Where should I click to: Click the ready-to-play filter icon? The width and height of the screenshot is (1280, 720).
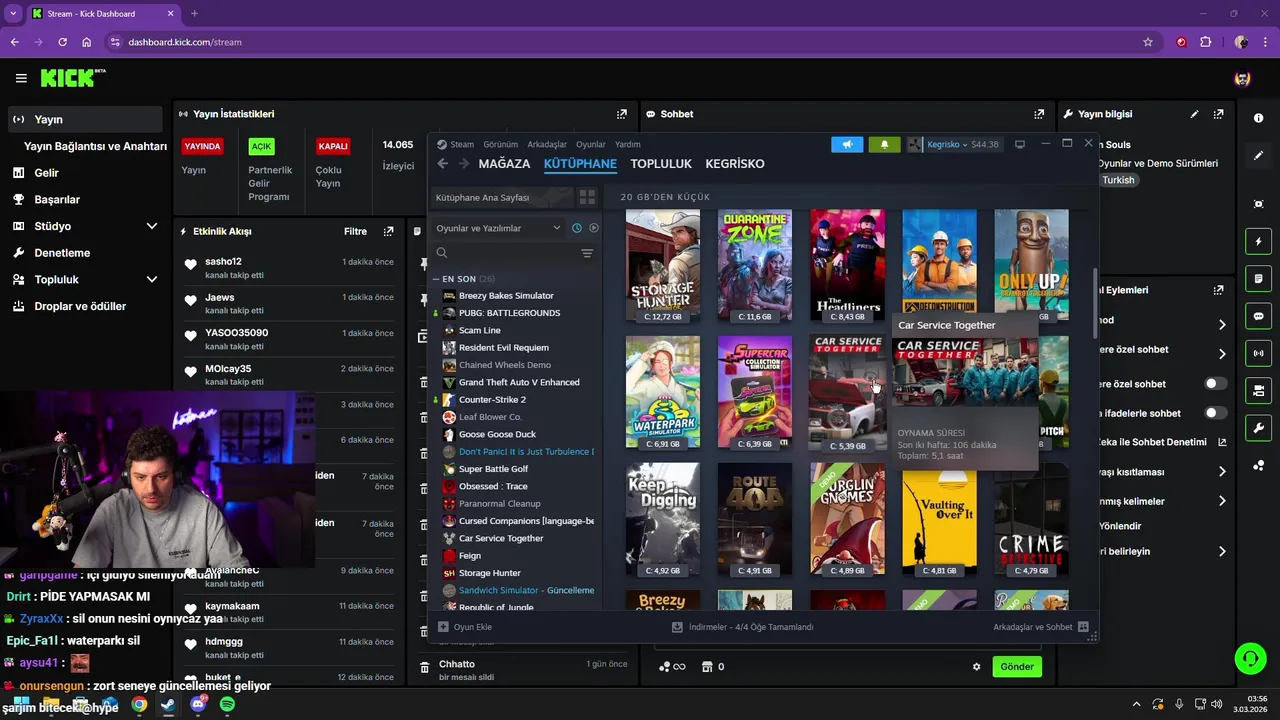[594, 228]
